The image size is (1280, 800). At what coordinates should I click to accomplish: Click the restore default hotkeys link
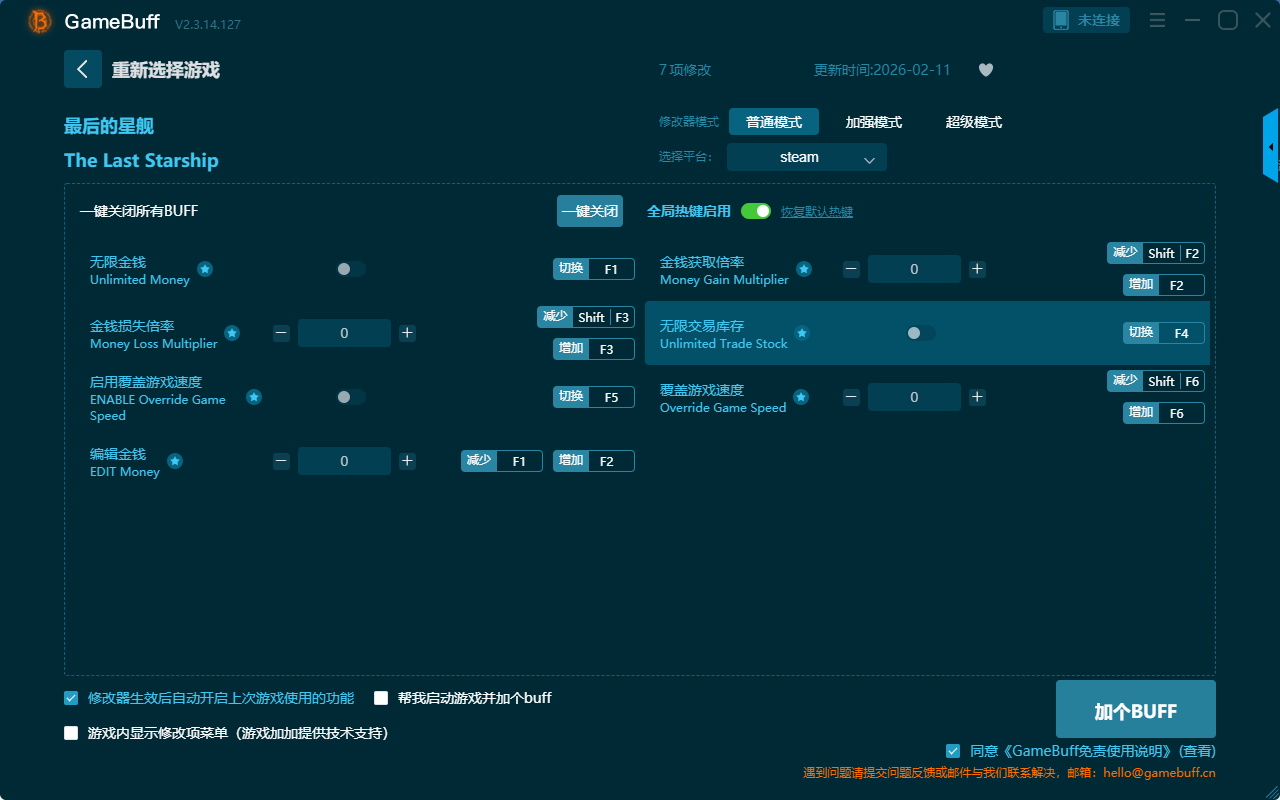point(816,212)
